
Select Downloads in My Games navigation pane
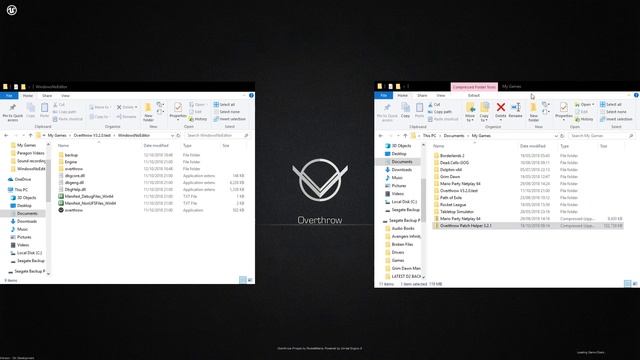pos(402,169)
